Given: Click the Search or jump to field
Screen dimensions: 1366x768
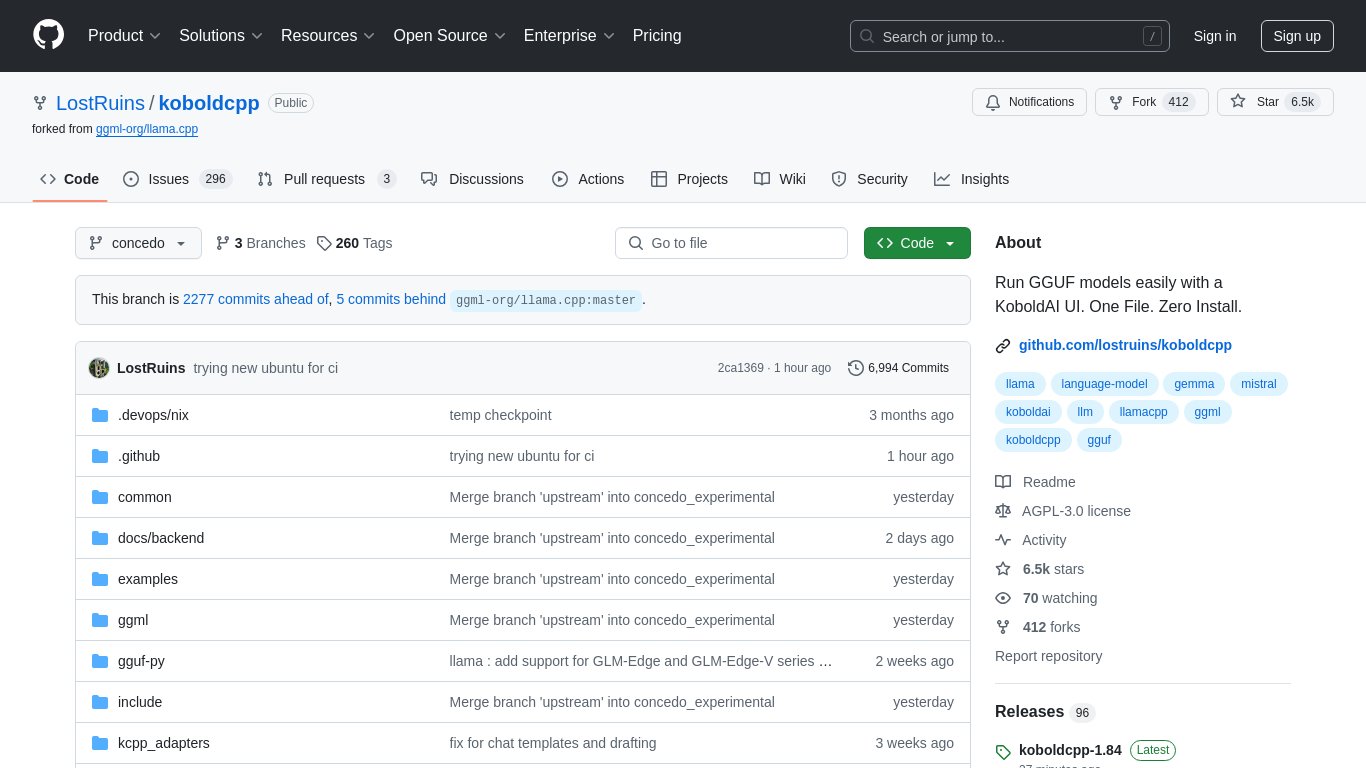Looking at the screenshot, I should pyautogui.click(x=1010, y=37).
